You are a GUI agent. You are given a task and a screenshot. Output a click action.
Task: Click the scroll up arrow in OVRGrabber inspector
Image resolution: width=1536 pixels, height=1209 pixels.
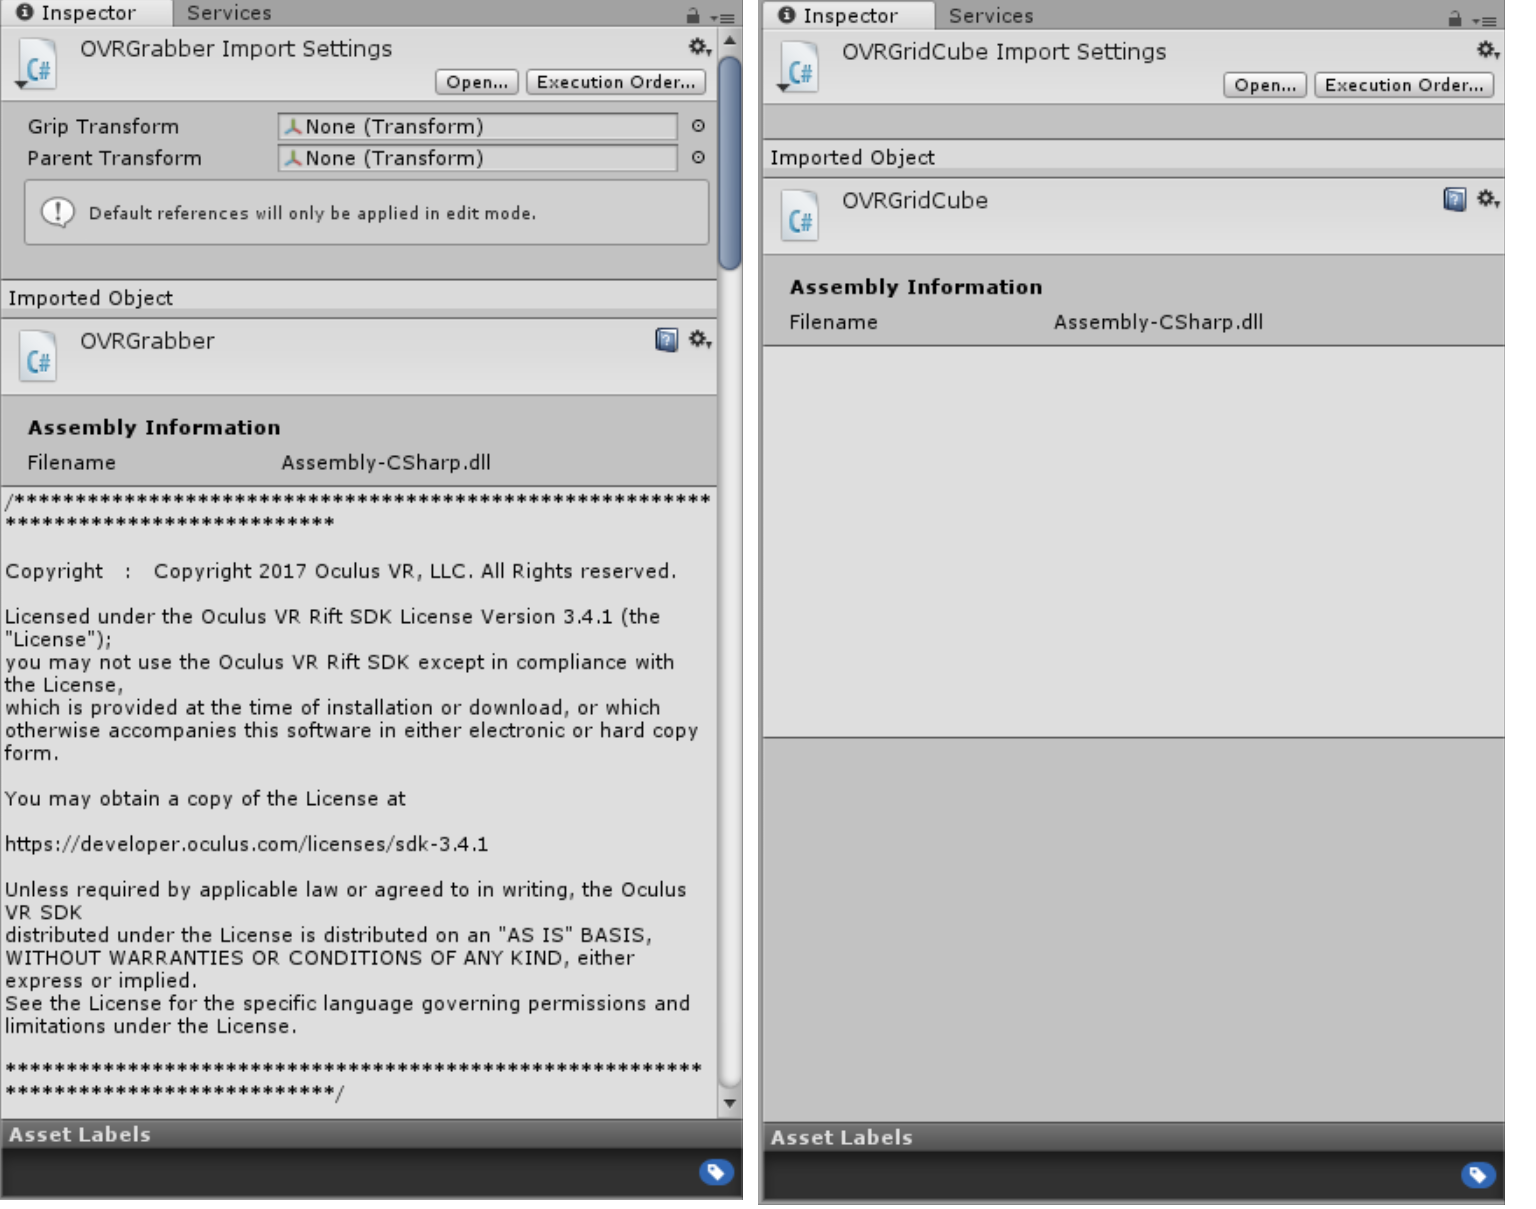[x=730, y=41]
